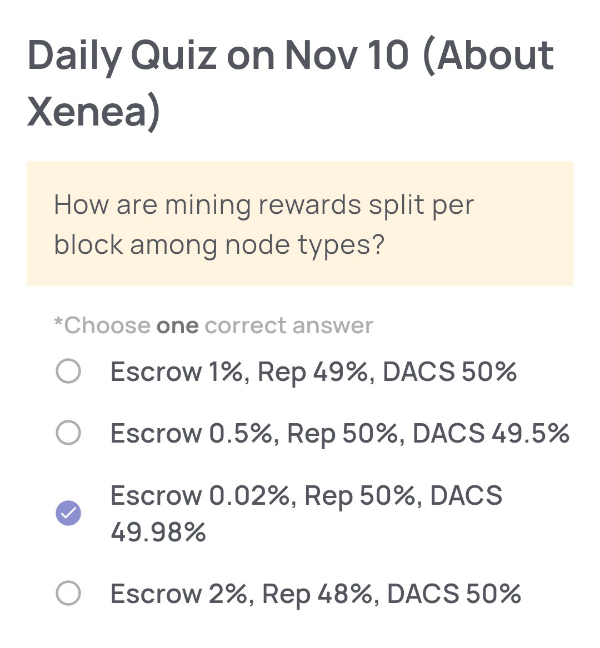Click the "Escrow 0.02%, Rep 50%, DACS" label line

click(x=306, y=495)
